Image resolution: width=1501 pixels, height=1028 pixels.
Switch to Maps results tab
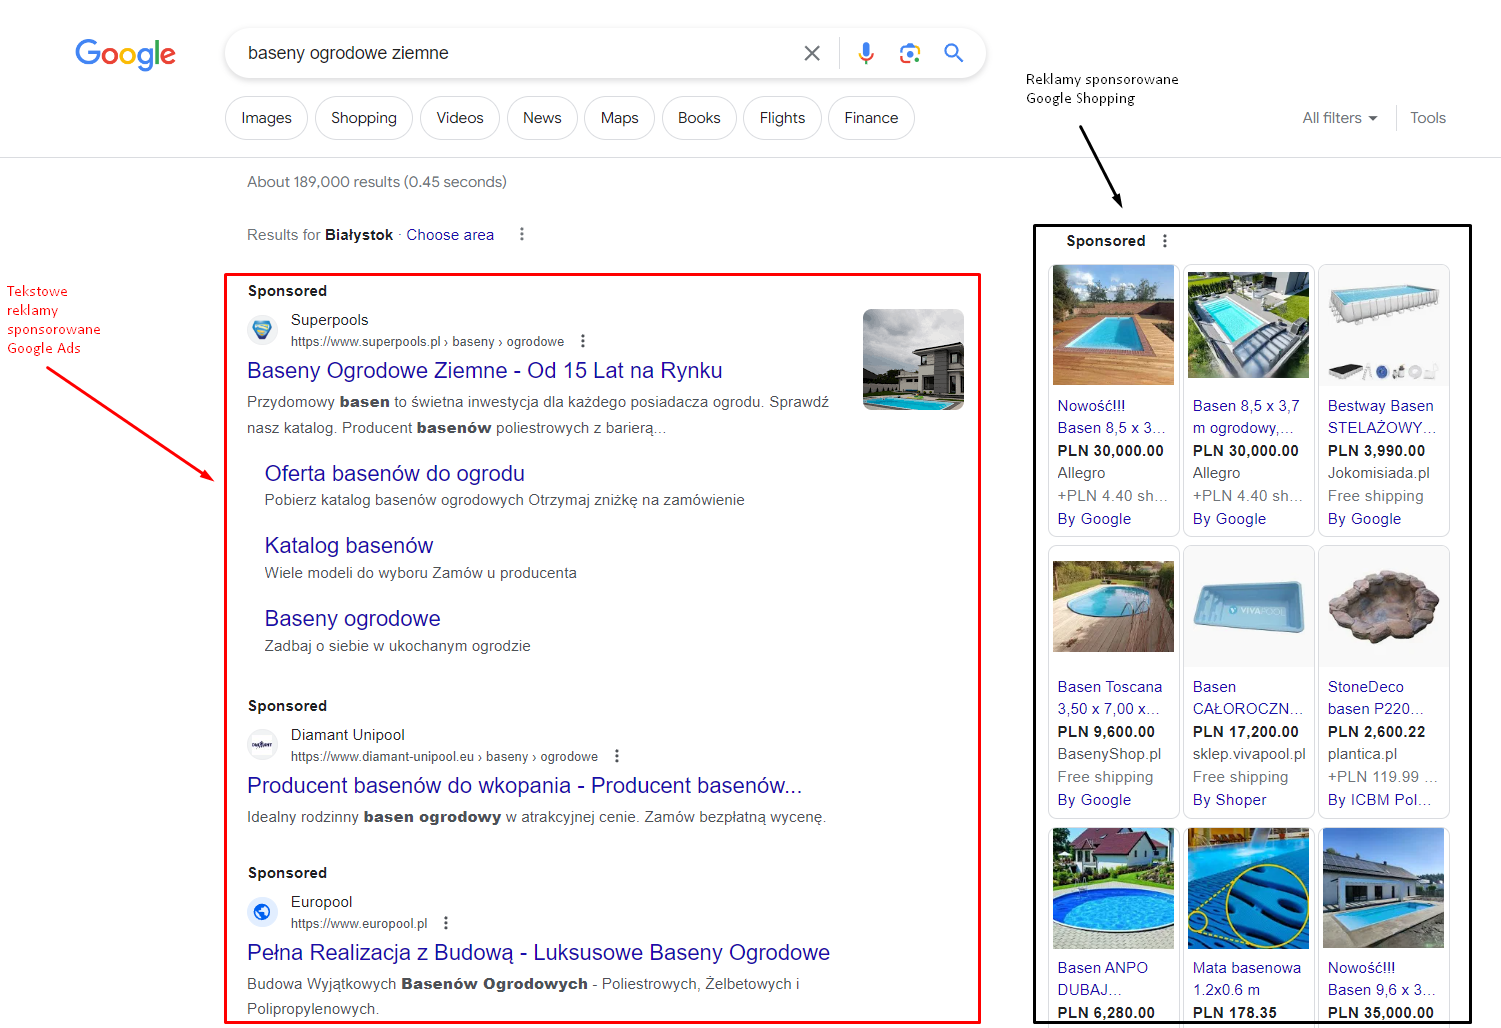(x=620, y=118)
